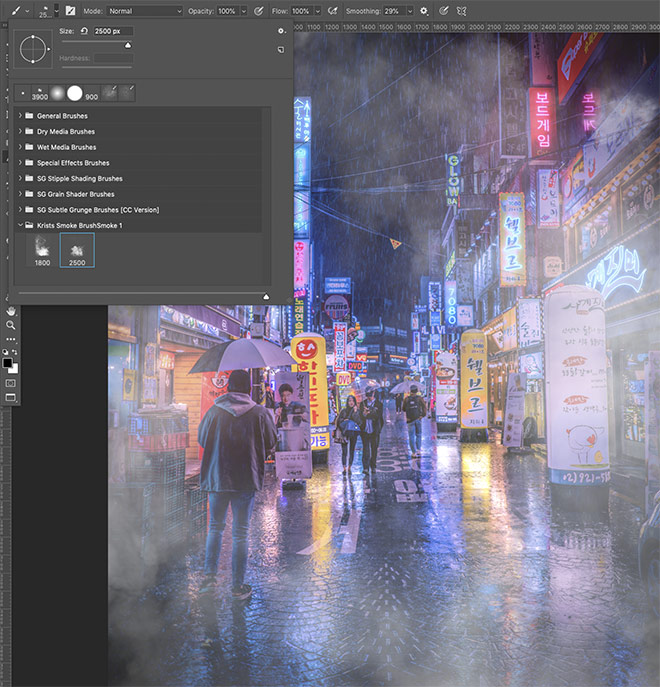Image resolution: width=660 pixels, height=687 pixels.
Task: Select the soft round recent brush
Action: pyautogui.click(x=57, y=93)
